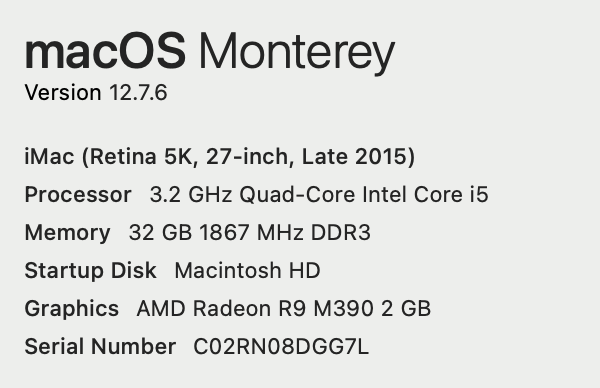Viewport: 600px width, 388px height.
Task: Click the Graphics label
Action: click(72, 308)
